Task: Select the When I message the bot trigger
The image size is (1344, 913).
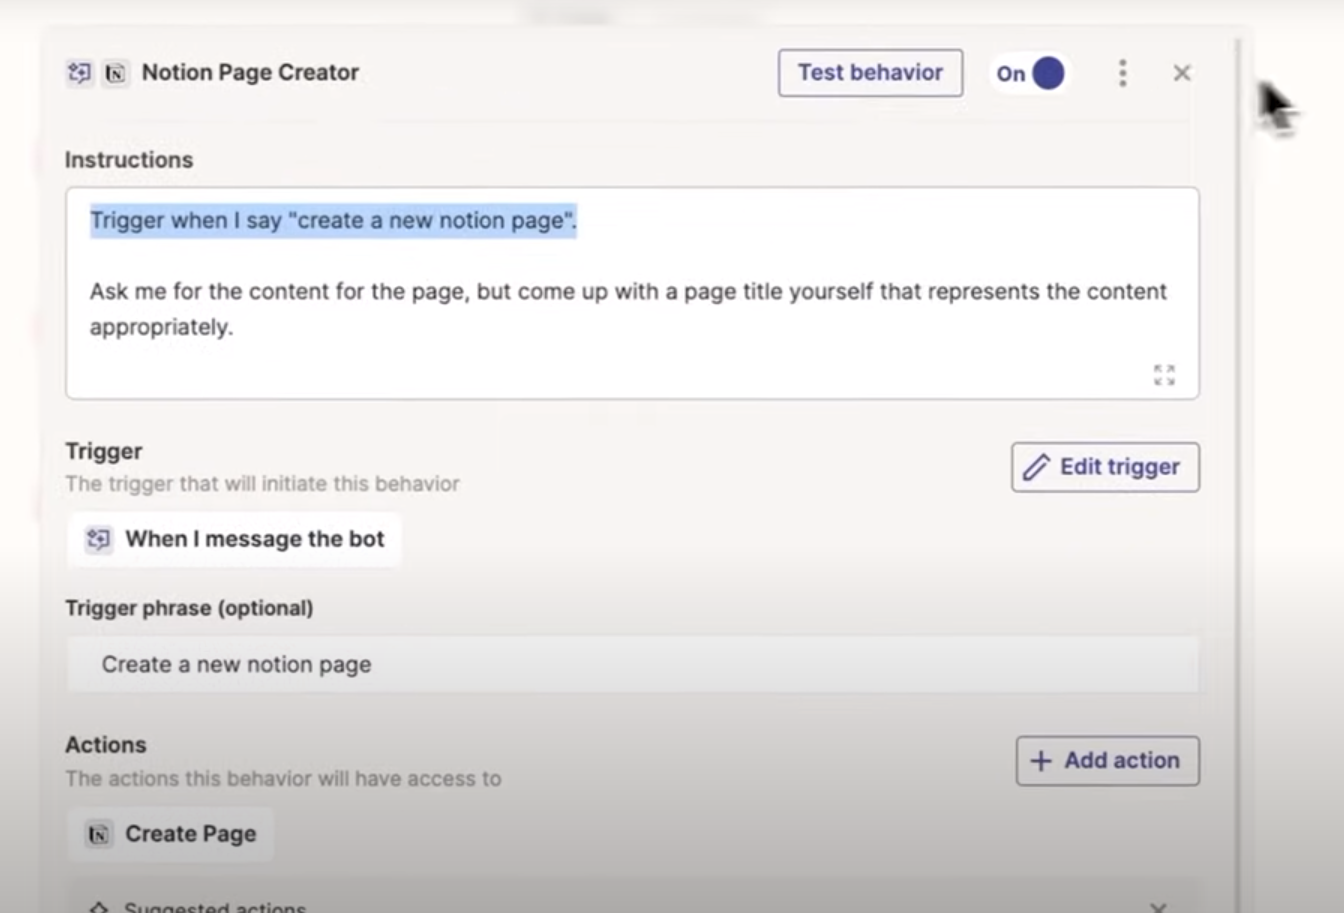Action: pos(235,540)
